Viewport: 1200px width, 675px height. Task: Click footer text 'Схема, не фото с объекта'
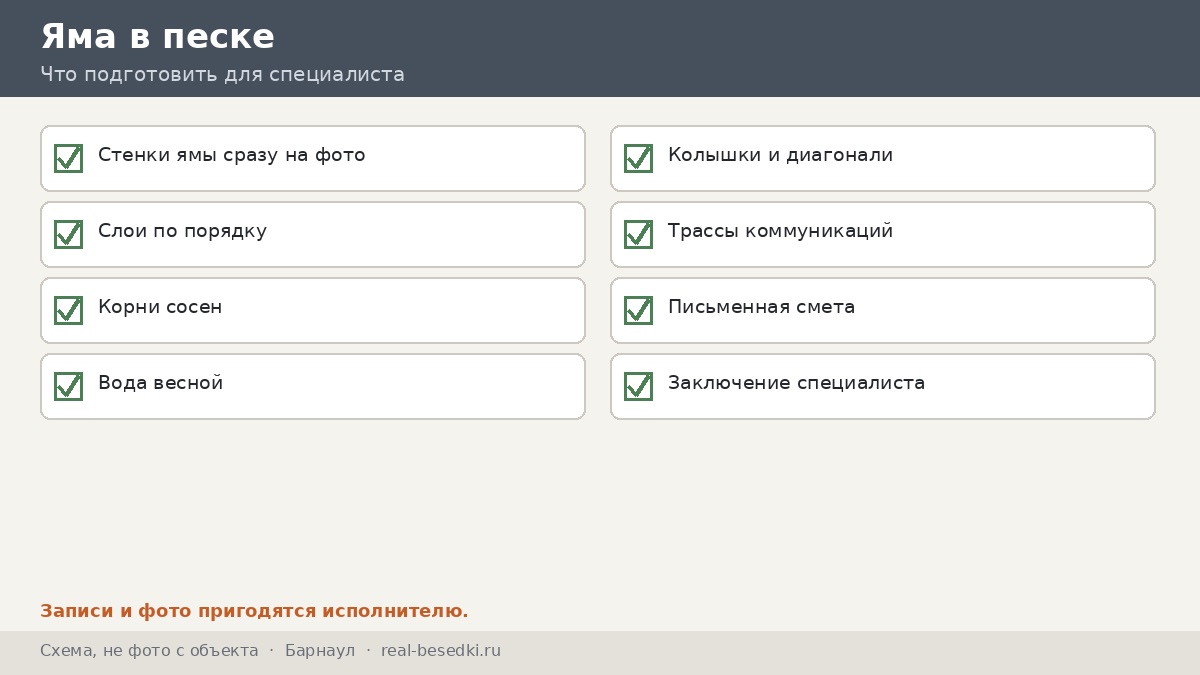point(149,651)
